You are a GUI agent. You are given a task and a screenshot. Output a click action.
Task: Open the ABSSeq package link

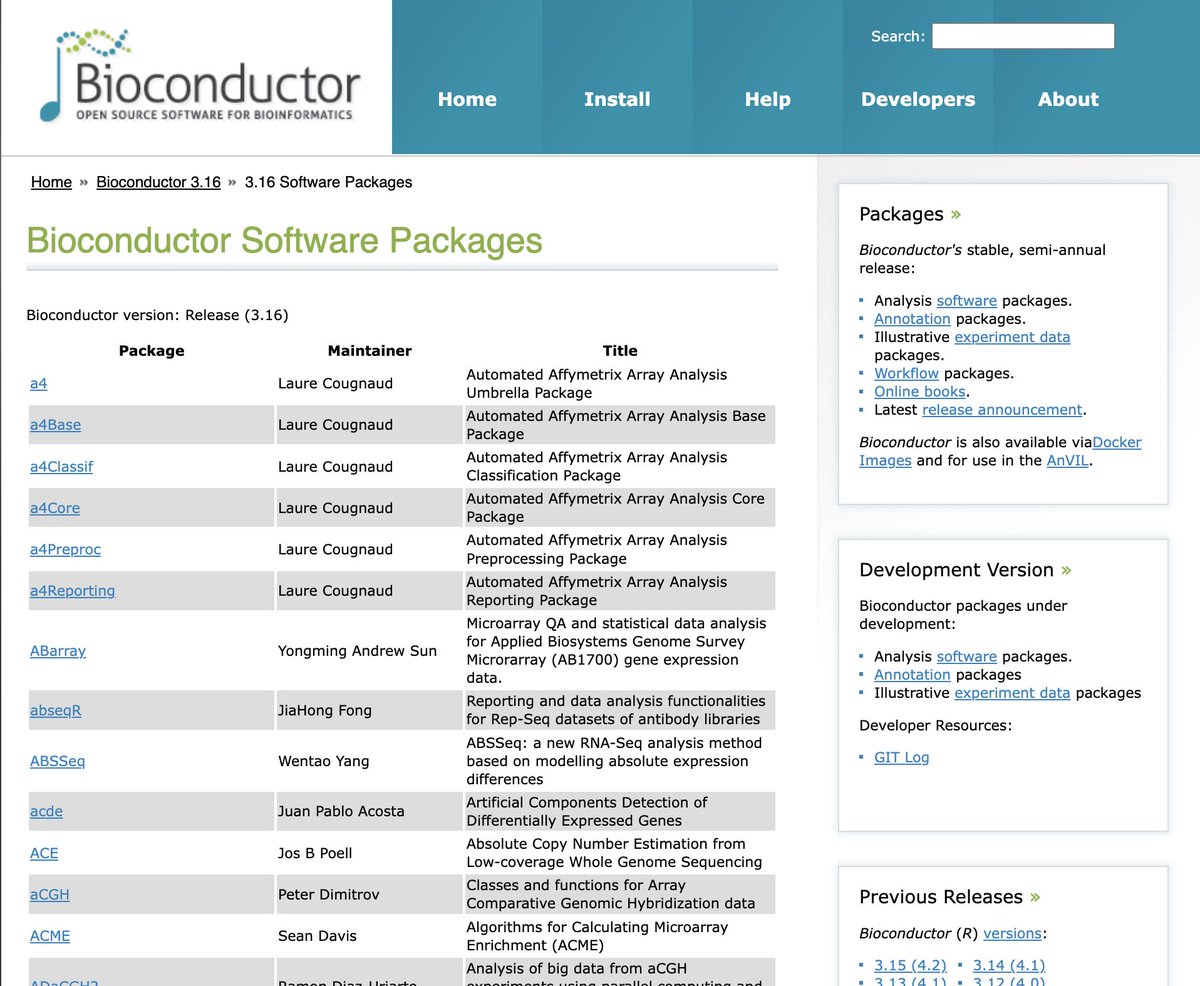point(58,761)
